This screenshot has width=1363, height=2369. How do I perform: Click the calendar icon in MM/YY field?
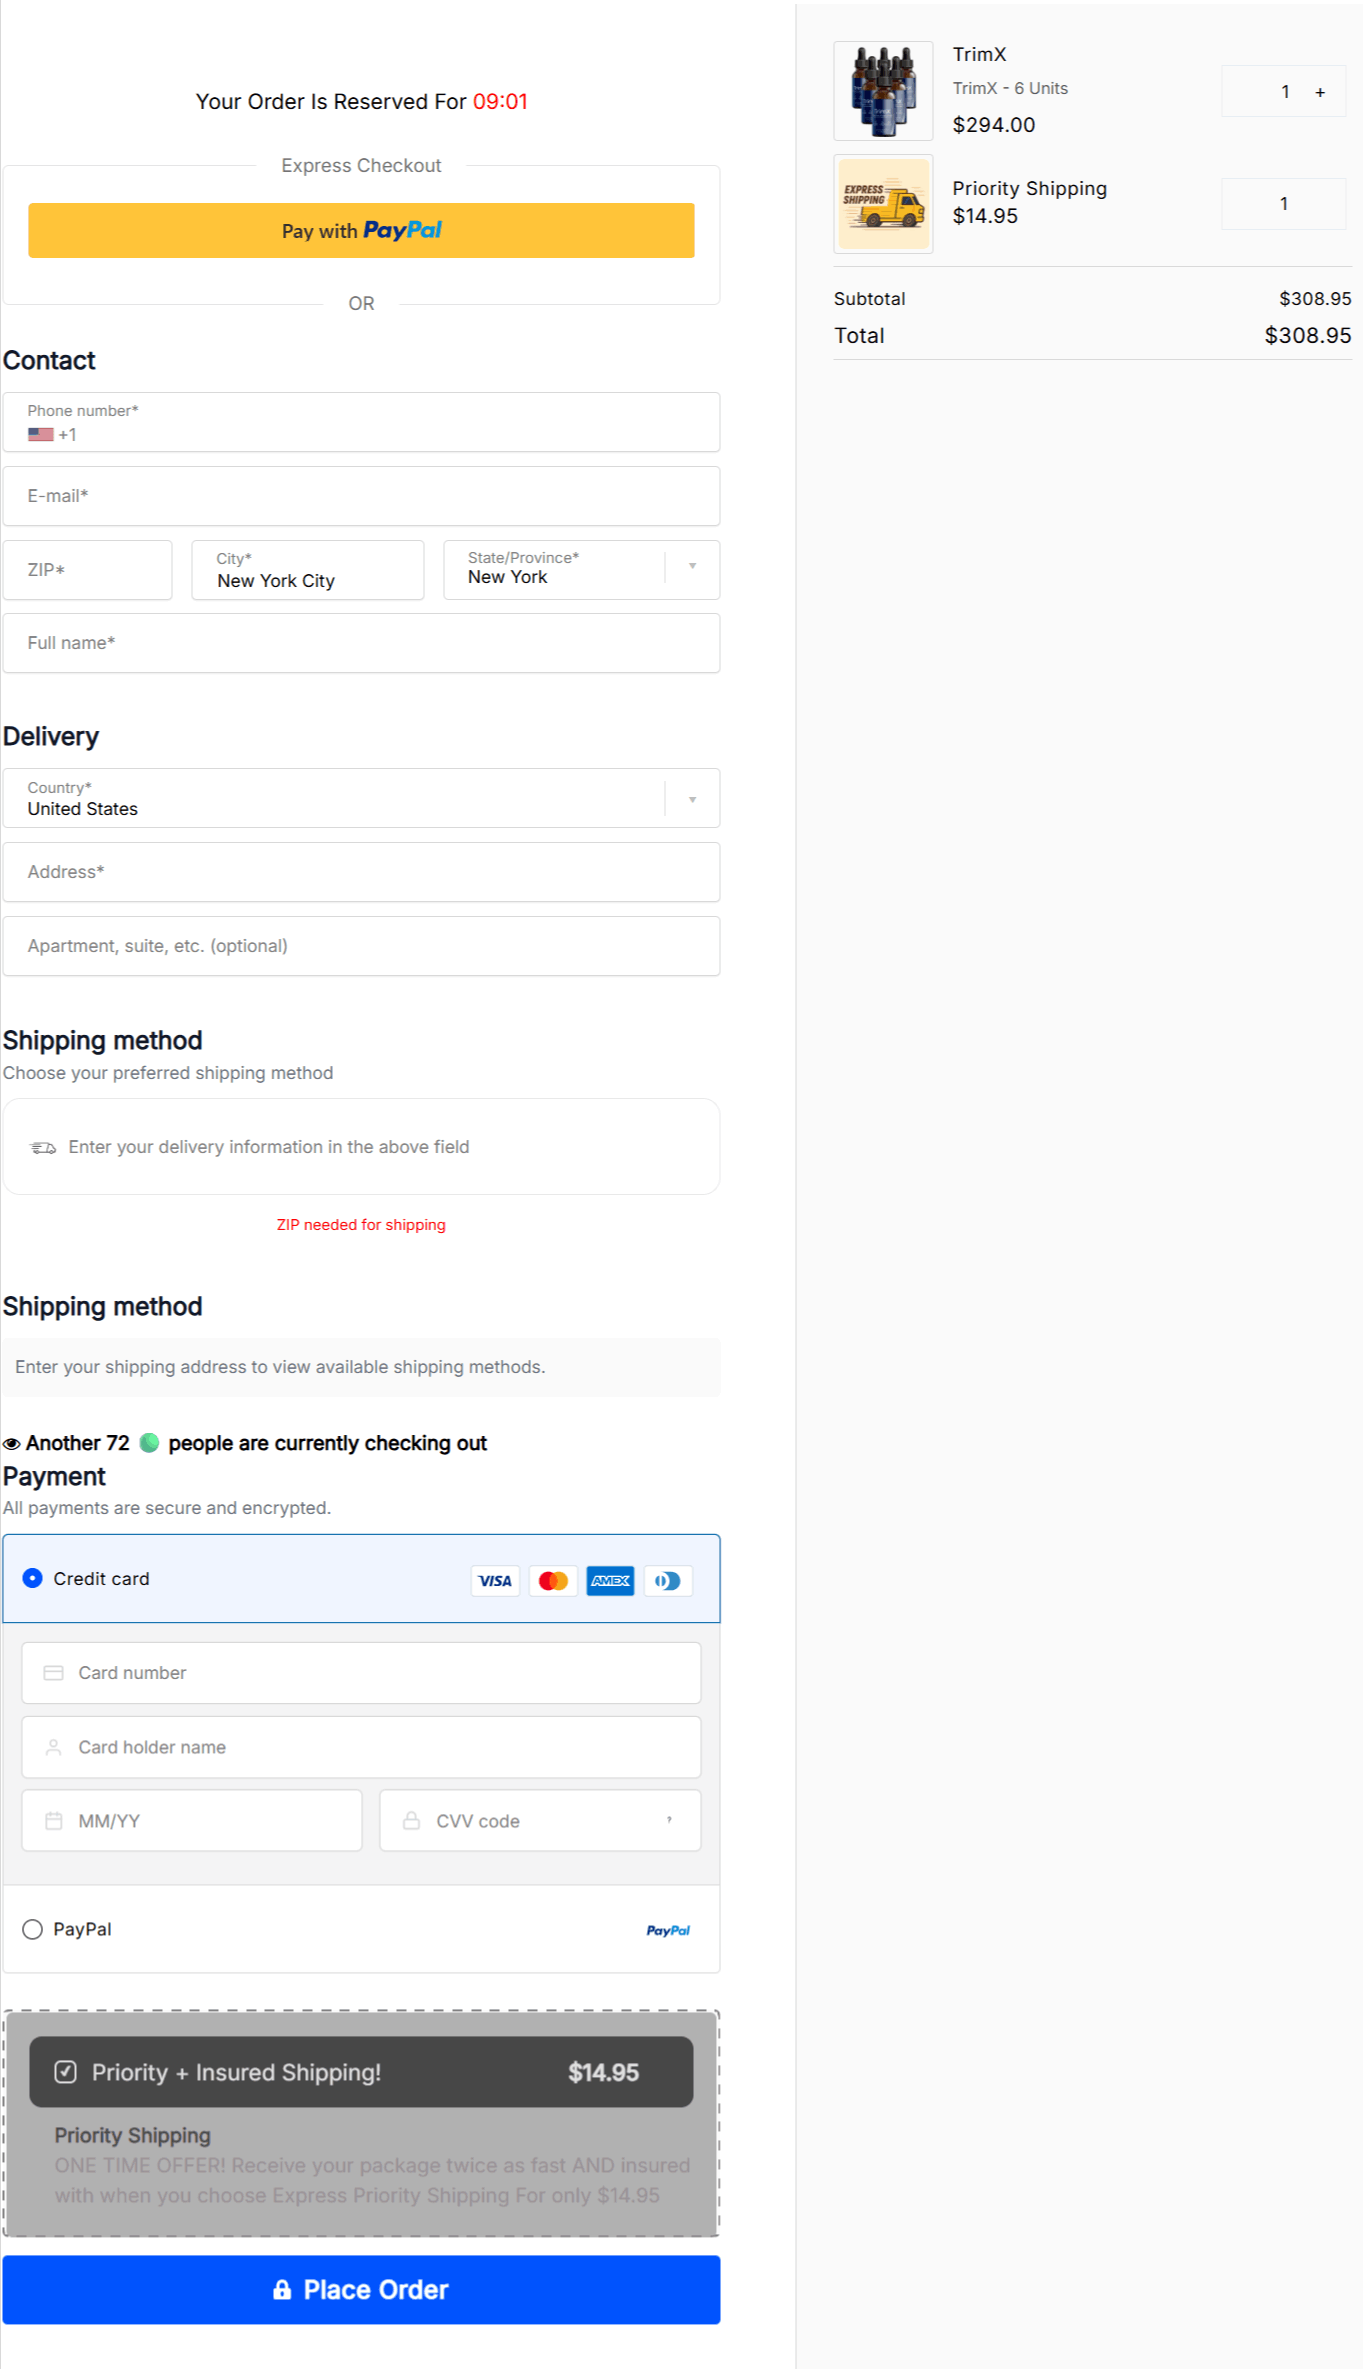coord(54,1821)
